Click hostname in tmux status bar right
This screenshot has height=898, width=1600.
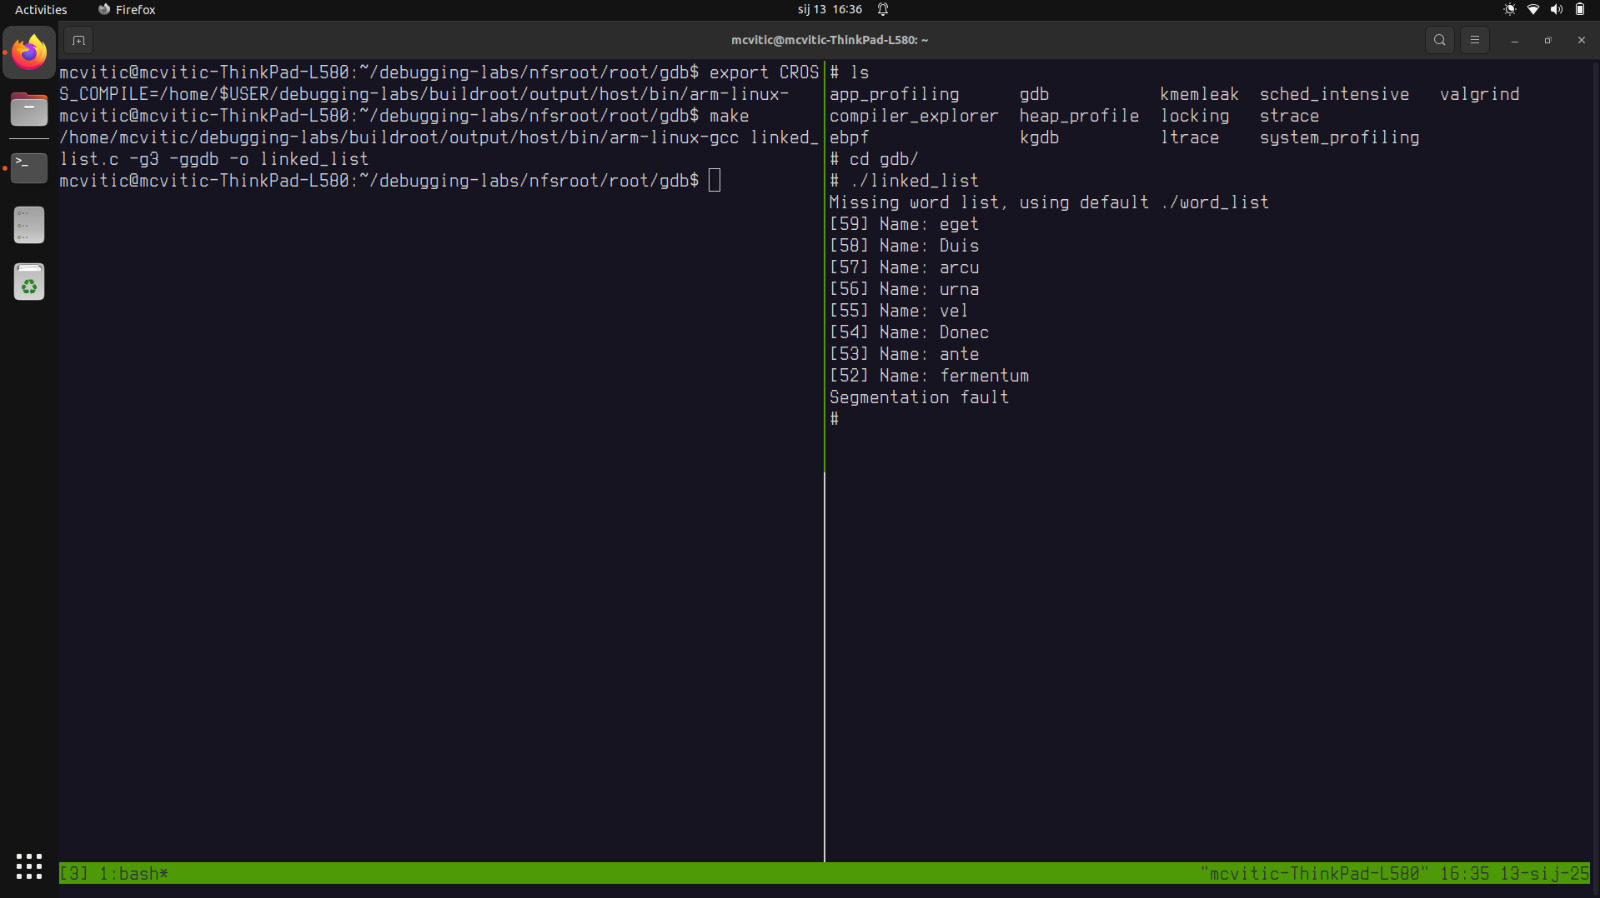click(1314, 873)
